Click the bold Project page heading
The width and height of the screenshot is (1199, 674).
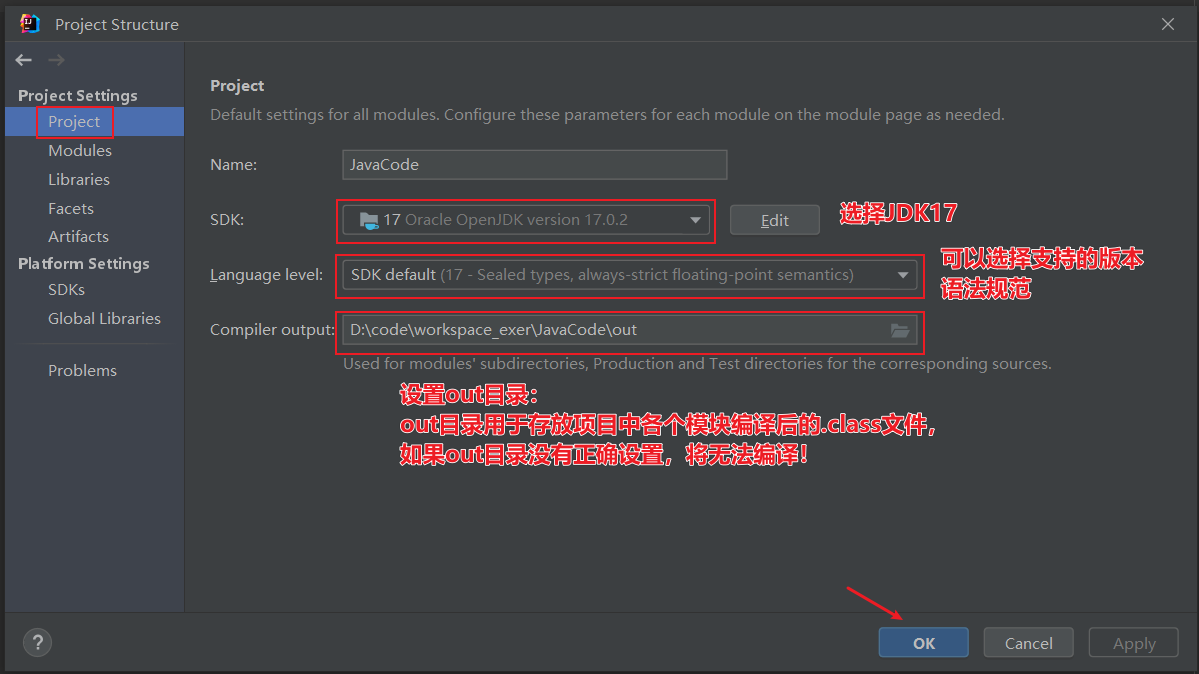click(x=237, y=86)
